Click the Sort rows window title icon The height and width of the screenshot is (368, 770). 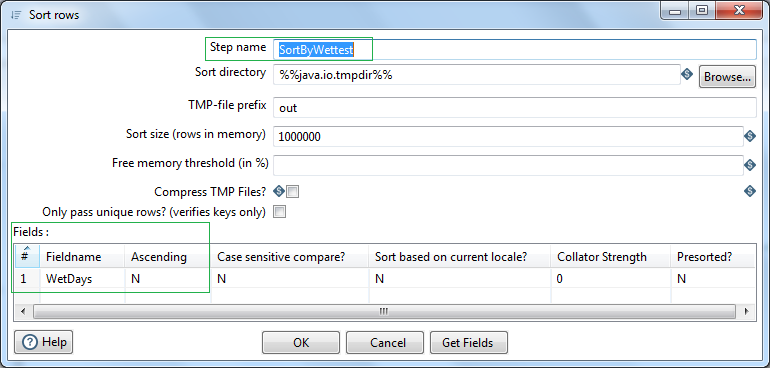click(x=15, y=14)
